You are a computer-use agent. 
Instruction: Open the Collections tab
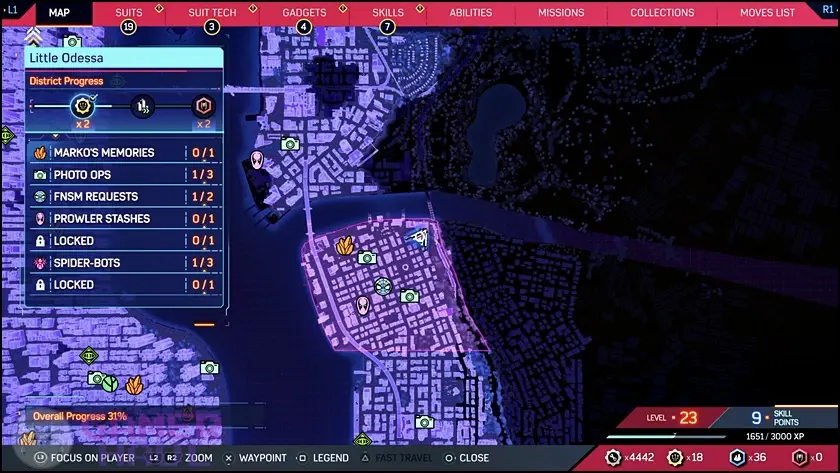click(662, 12)
